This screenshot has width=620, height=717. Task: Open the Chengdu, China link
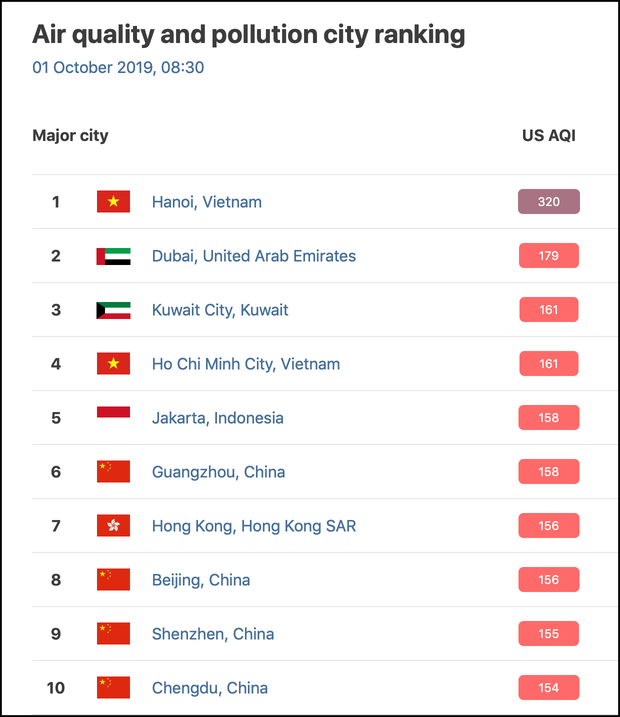coord(210,688)
